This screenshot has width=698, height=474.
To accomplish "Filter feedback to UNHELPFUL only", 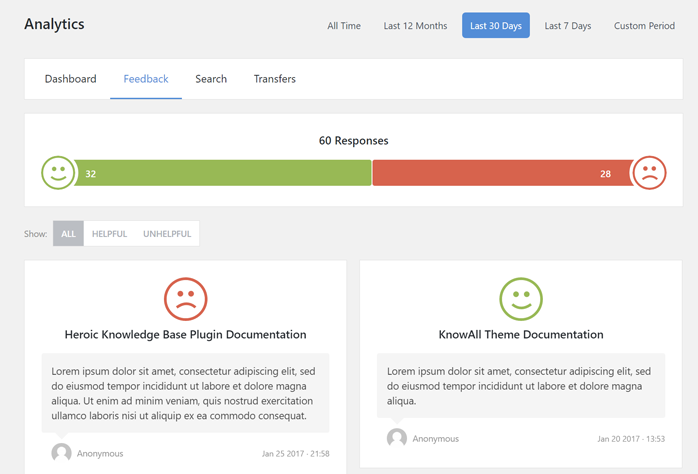I will pos(167,234).
